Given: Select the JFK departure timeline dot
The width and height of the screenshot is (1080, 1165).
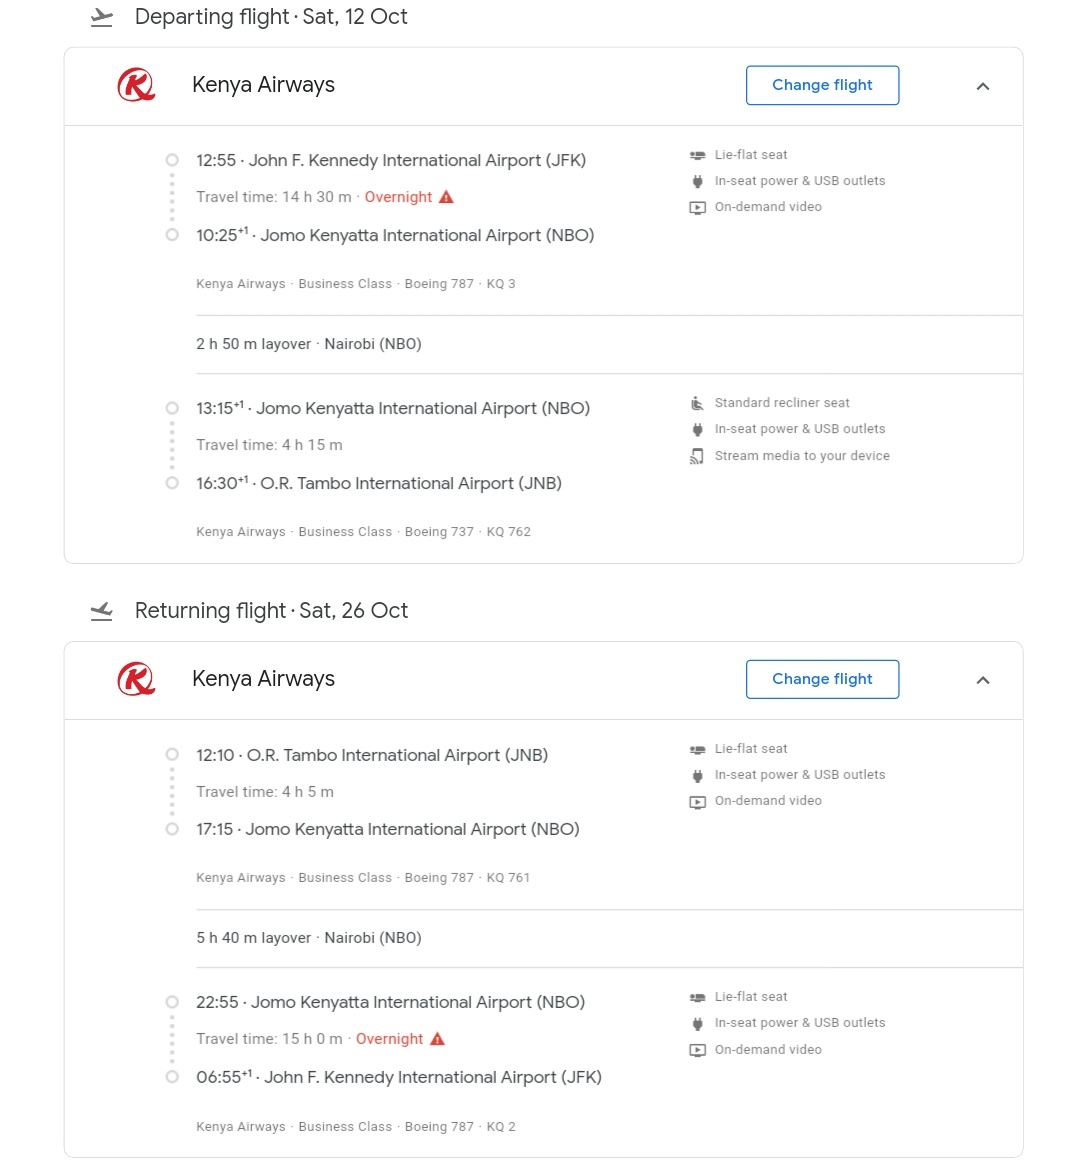Looking at the screenshot, I should point(171,160).
